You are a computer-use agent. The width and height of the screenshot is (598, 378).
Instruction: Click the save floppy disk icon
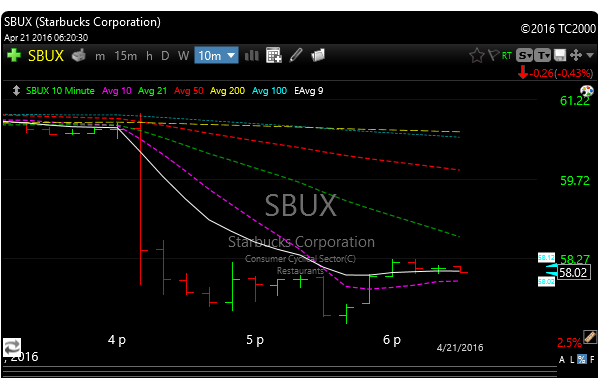click(559, 55)
